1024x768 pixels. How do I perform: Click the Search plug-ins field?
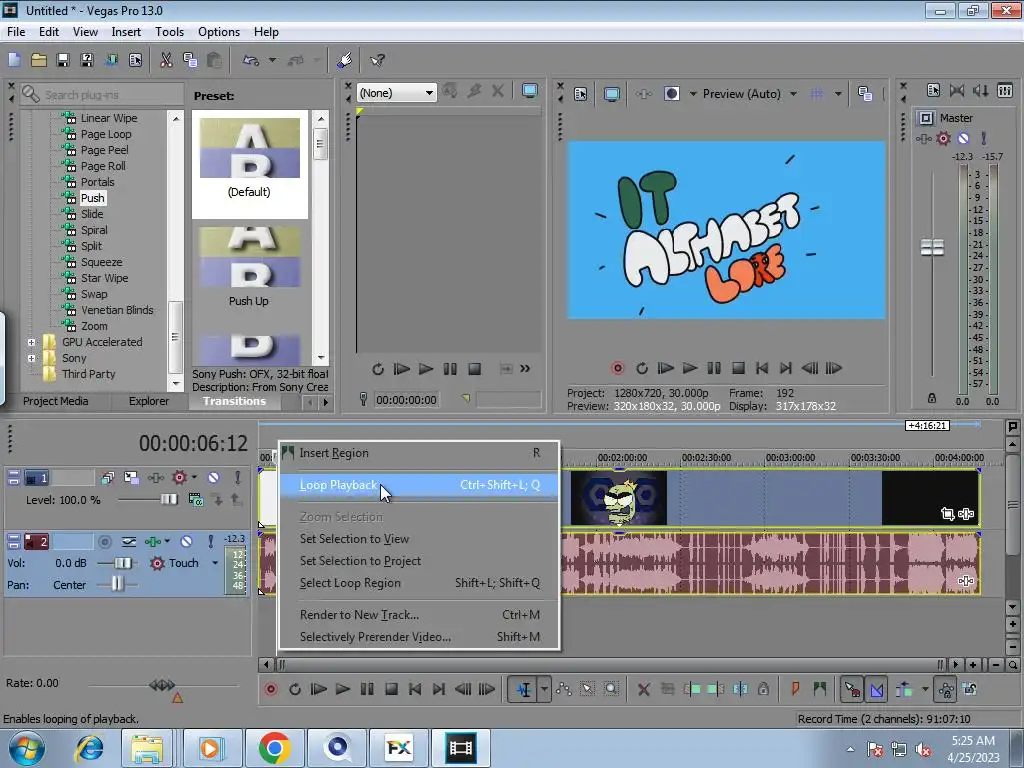point(101,95)
